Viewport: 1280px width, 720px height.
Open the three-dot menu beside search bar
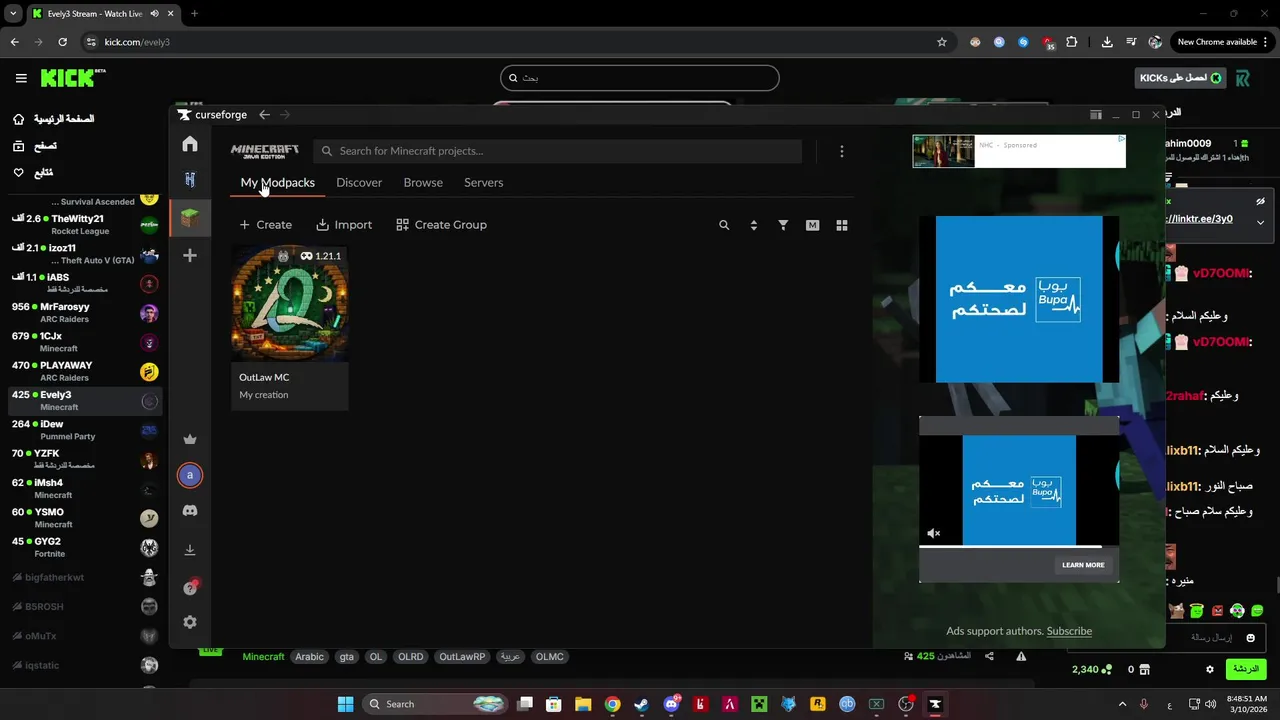pyautogui.click(x=842, y=151)
